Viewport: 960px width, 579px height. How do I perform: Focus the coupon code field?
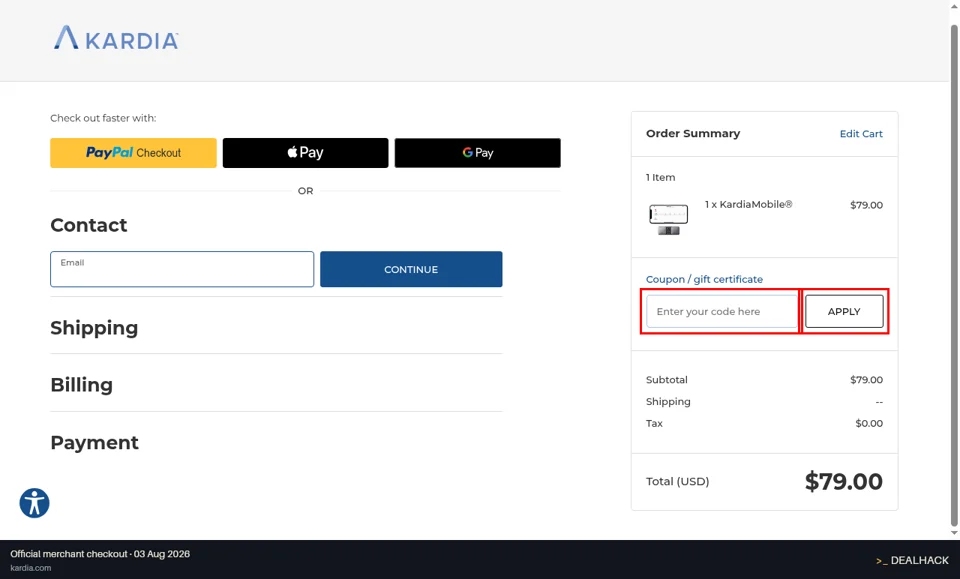point(722,312)
